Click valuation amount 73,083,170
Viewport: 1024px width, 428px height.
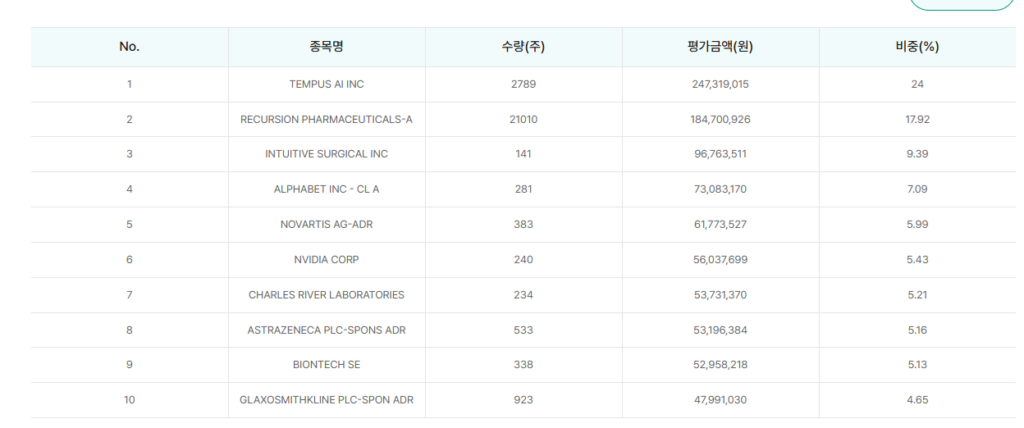click(x=720, y=189)
